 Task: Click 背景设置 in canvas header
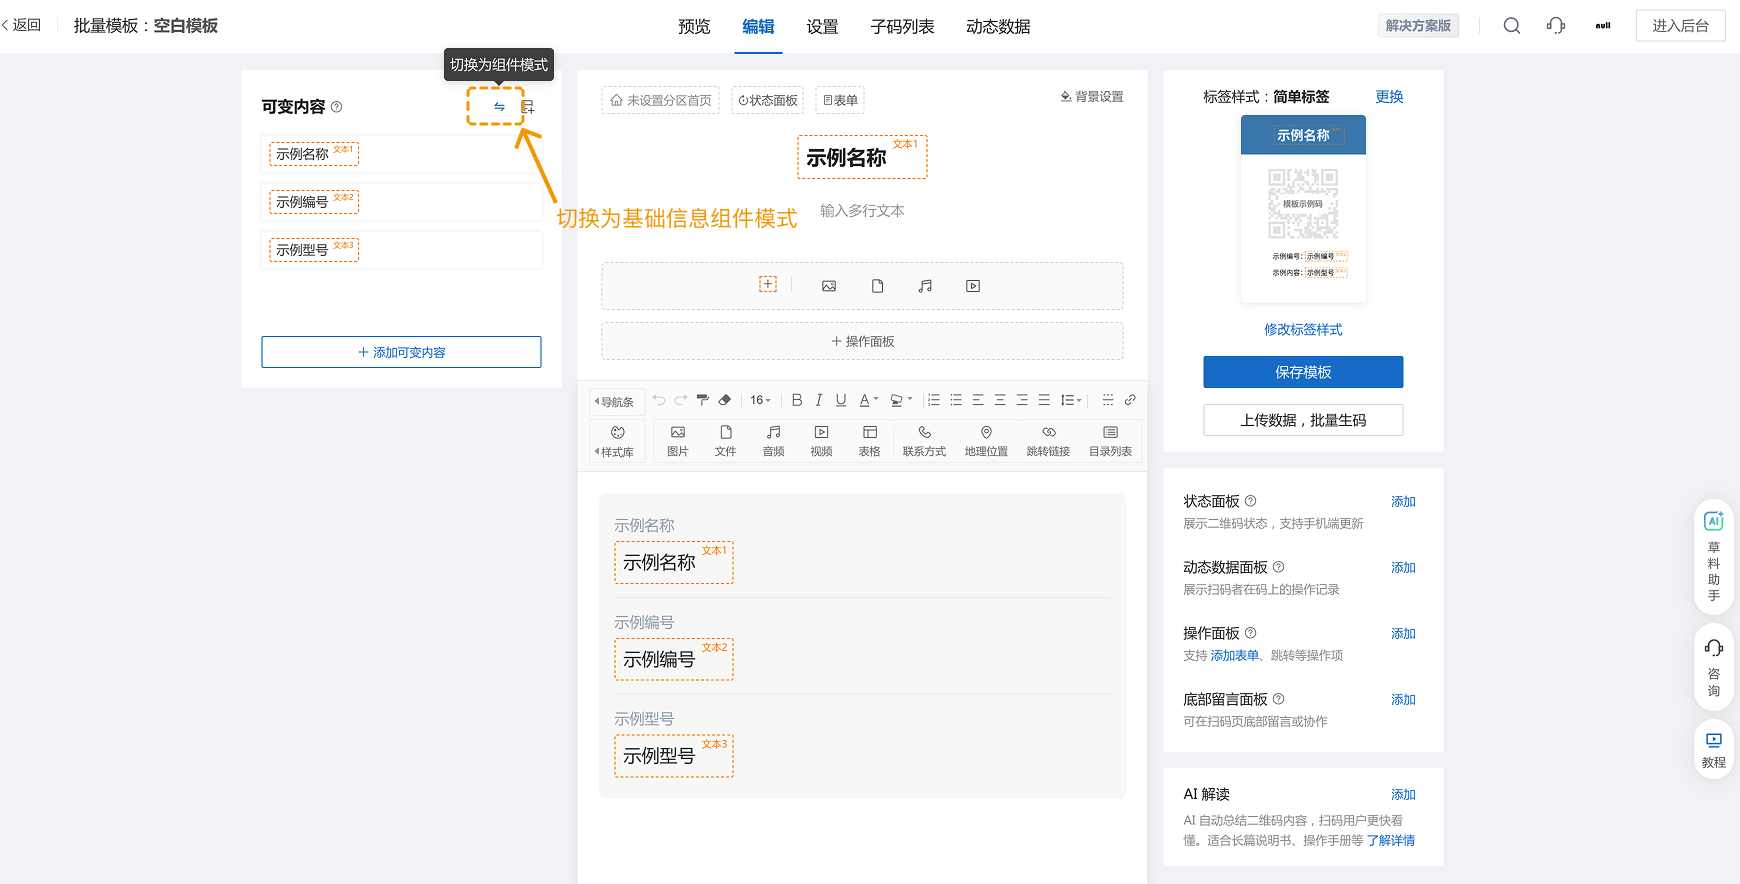1092,97
